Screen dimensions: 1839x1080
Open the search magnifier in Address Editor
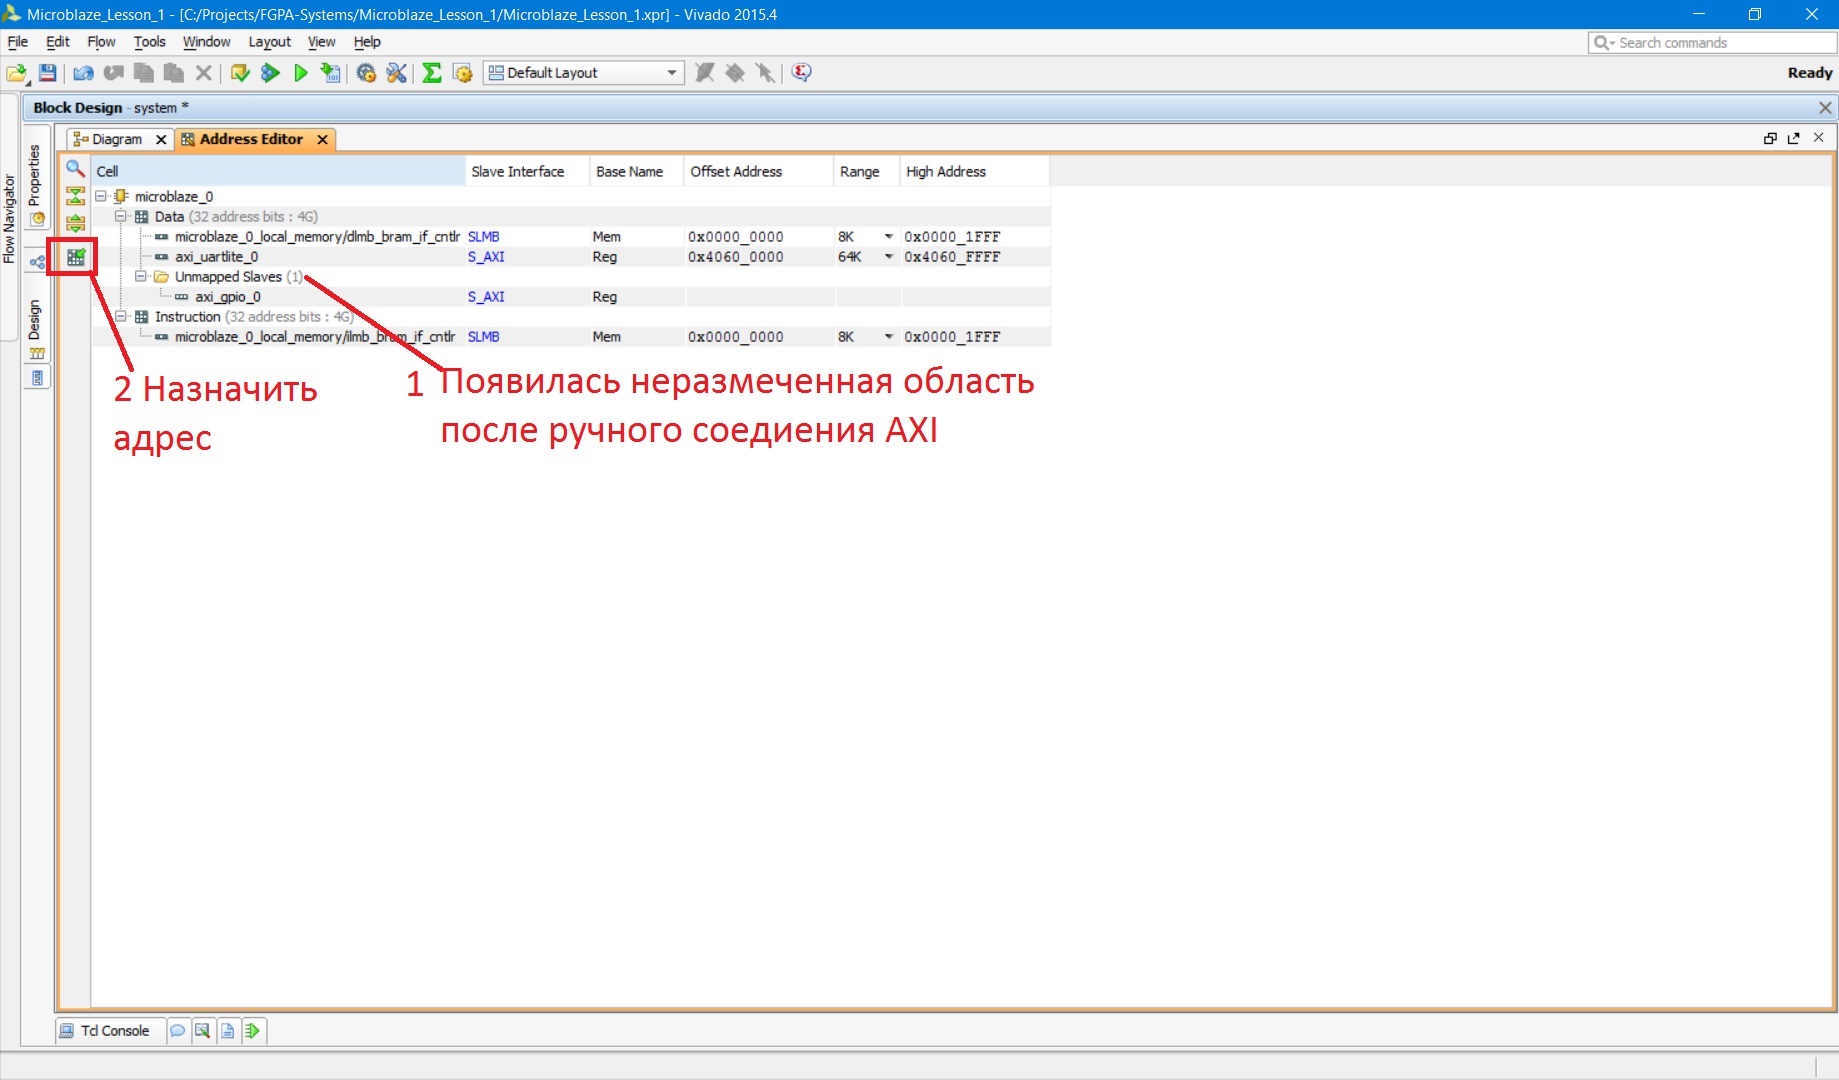(75, 168)
